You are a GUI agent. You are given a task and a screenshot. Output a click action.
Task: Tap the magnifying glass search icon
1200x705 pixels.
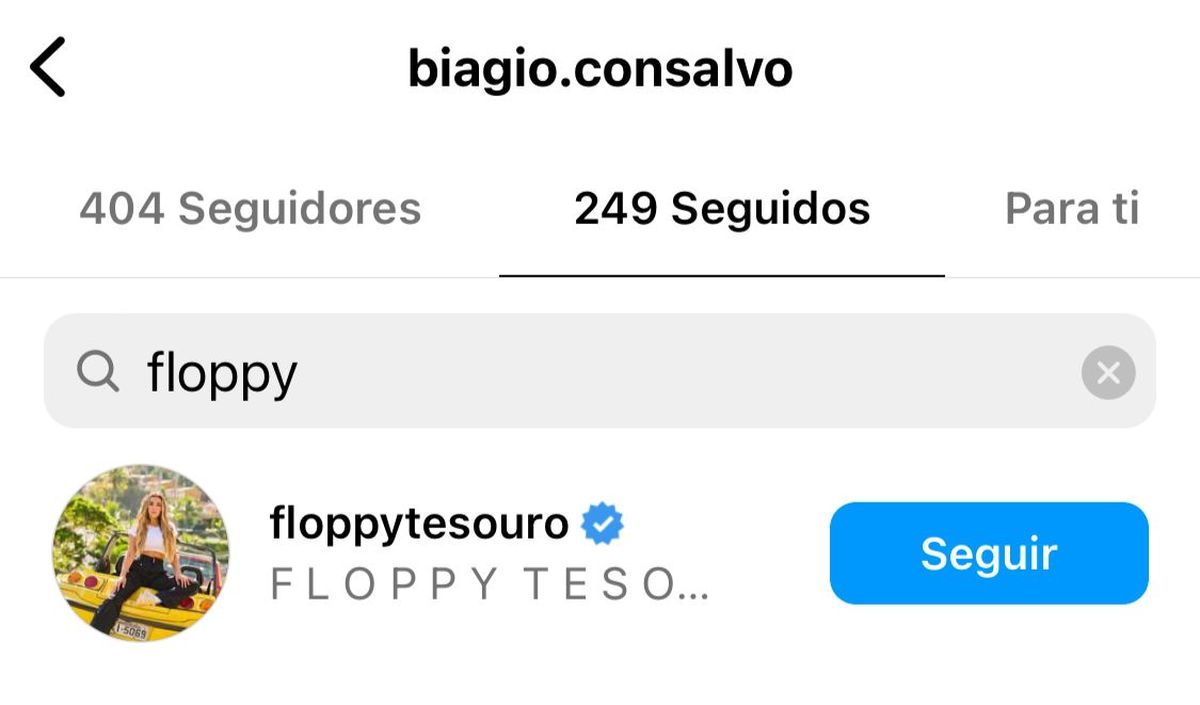coord(98,373)
